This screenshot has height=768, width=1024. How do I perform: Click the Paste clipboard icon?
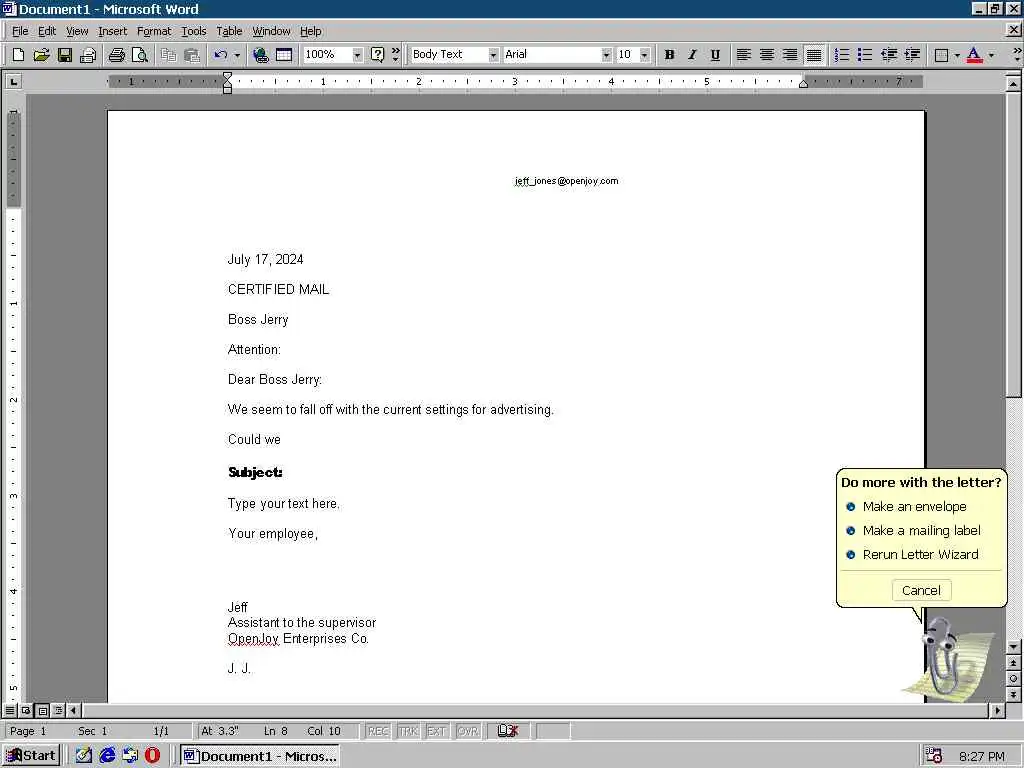[x=191, y=55]
